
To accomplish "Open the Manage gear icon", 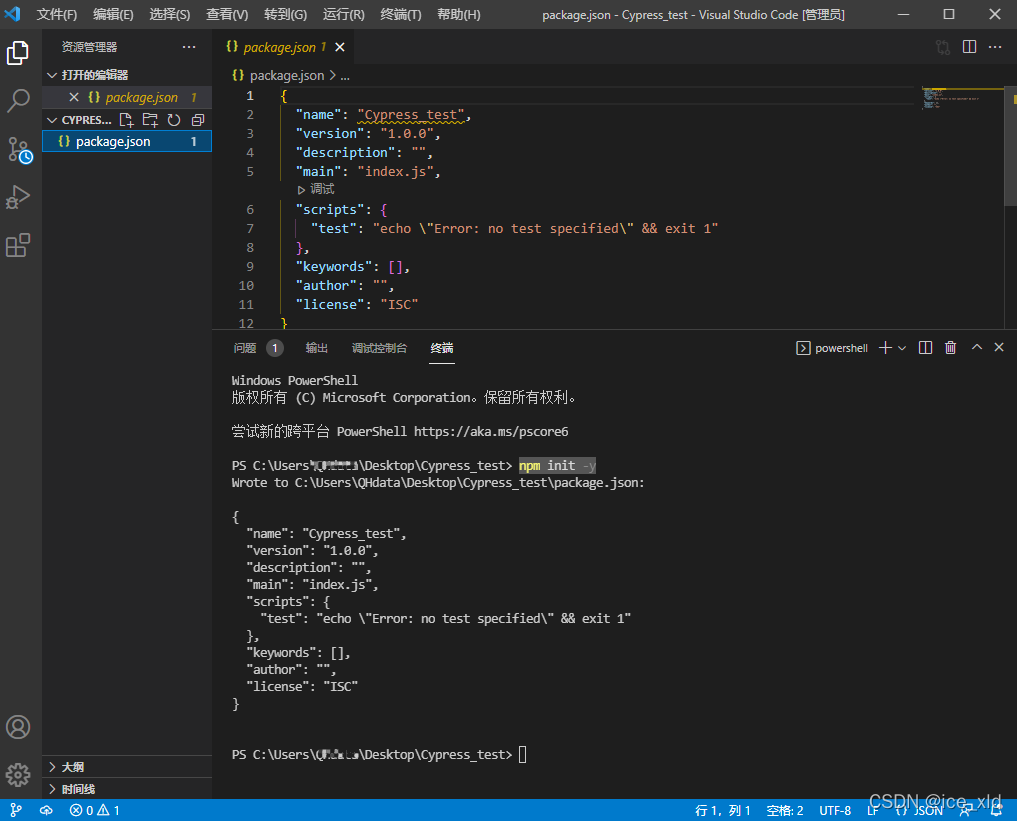I will [18, 774].
